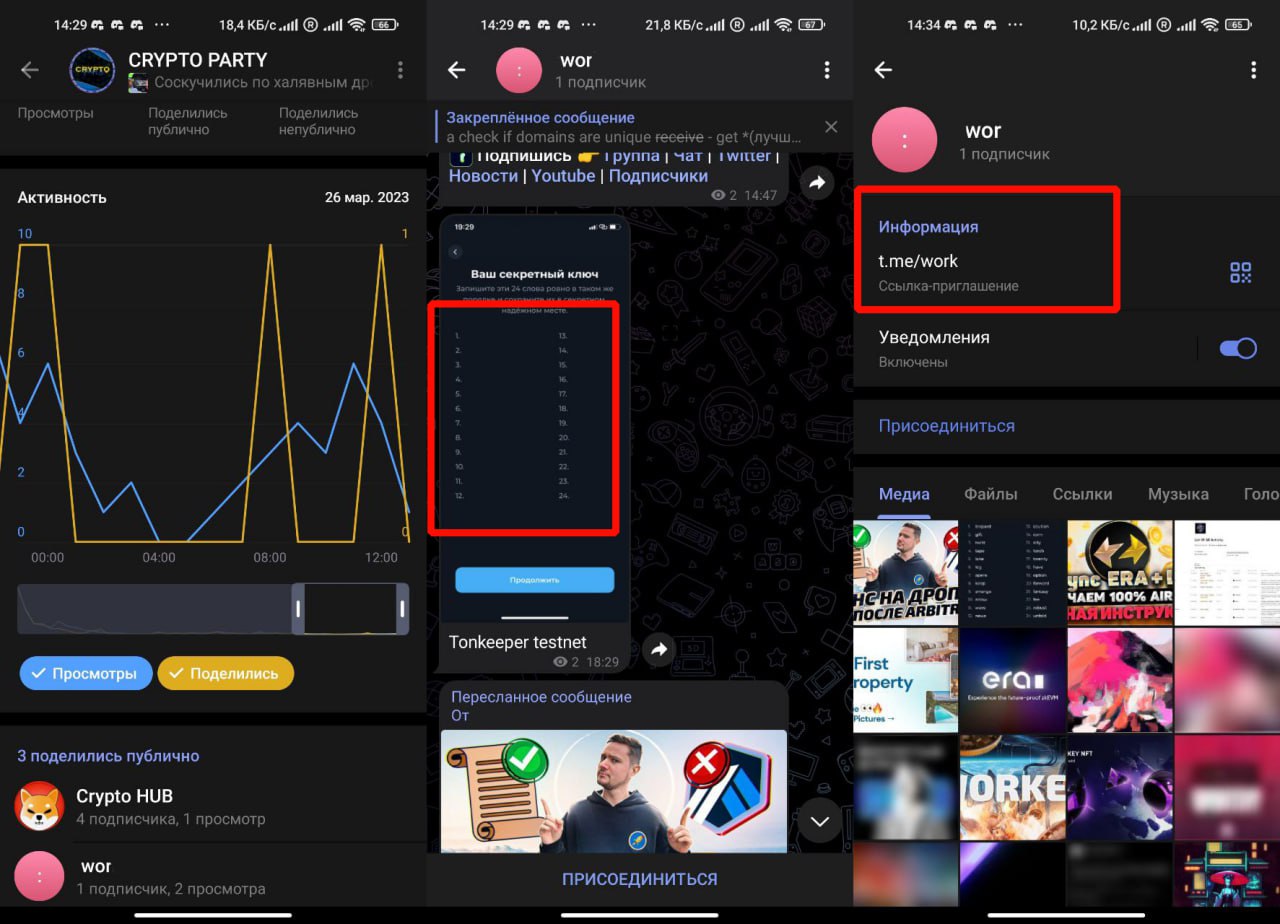Open the Новости link in the message
The image size is (1280, 924).
pos(483,176)
